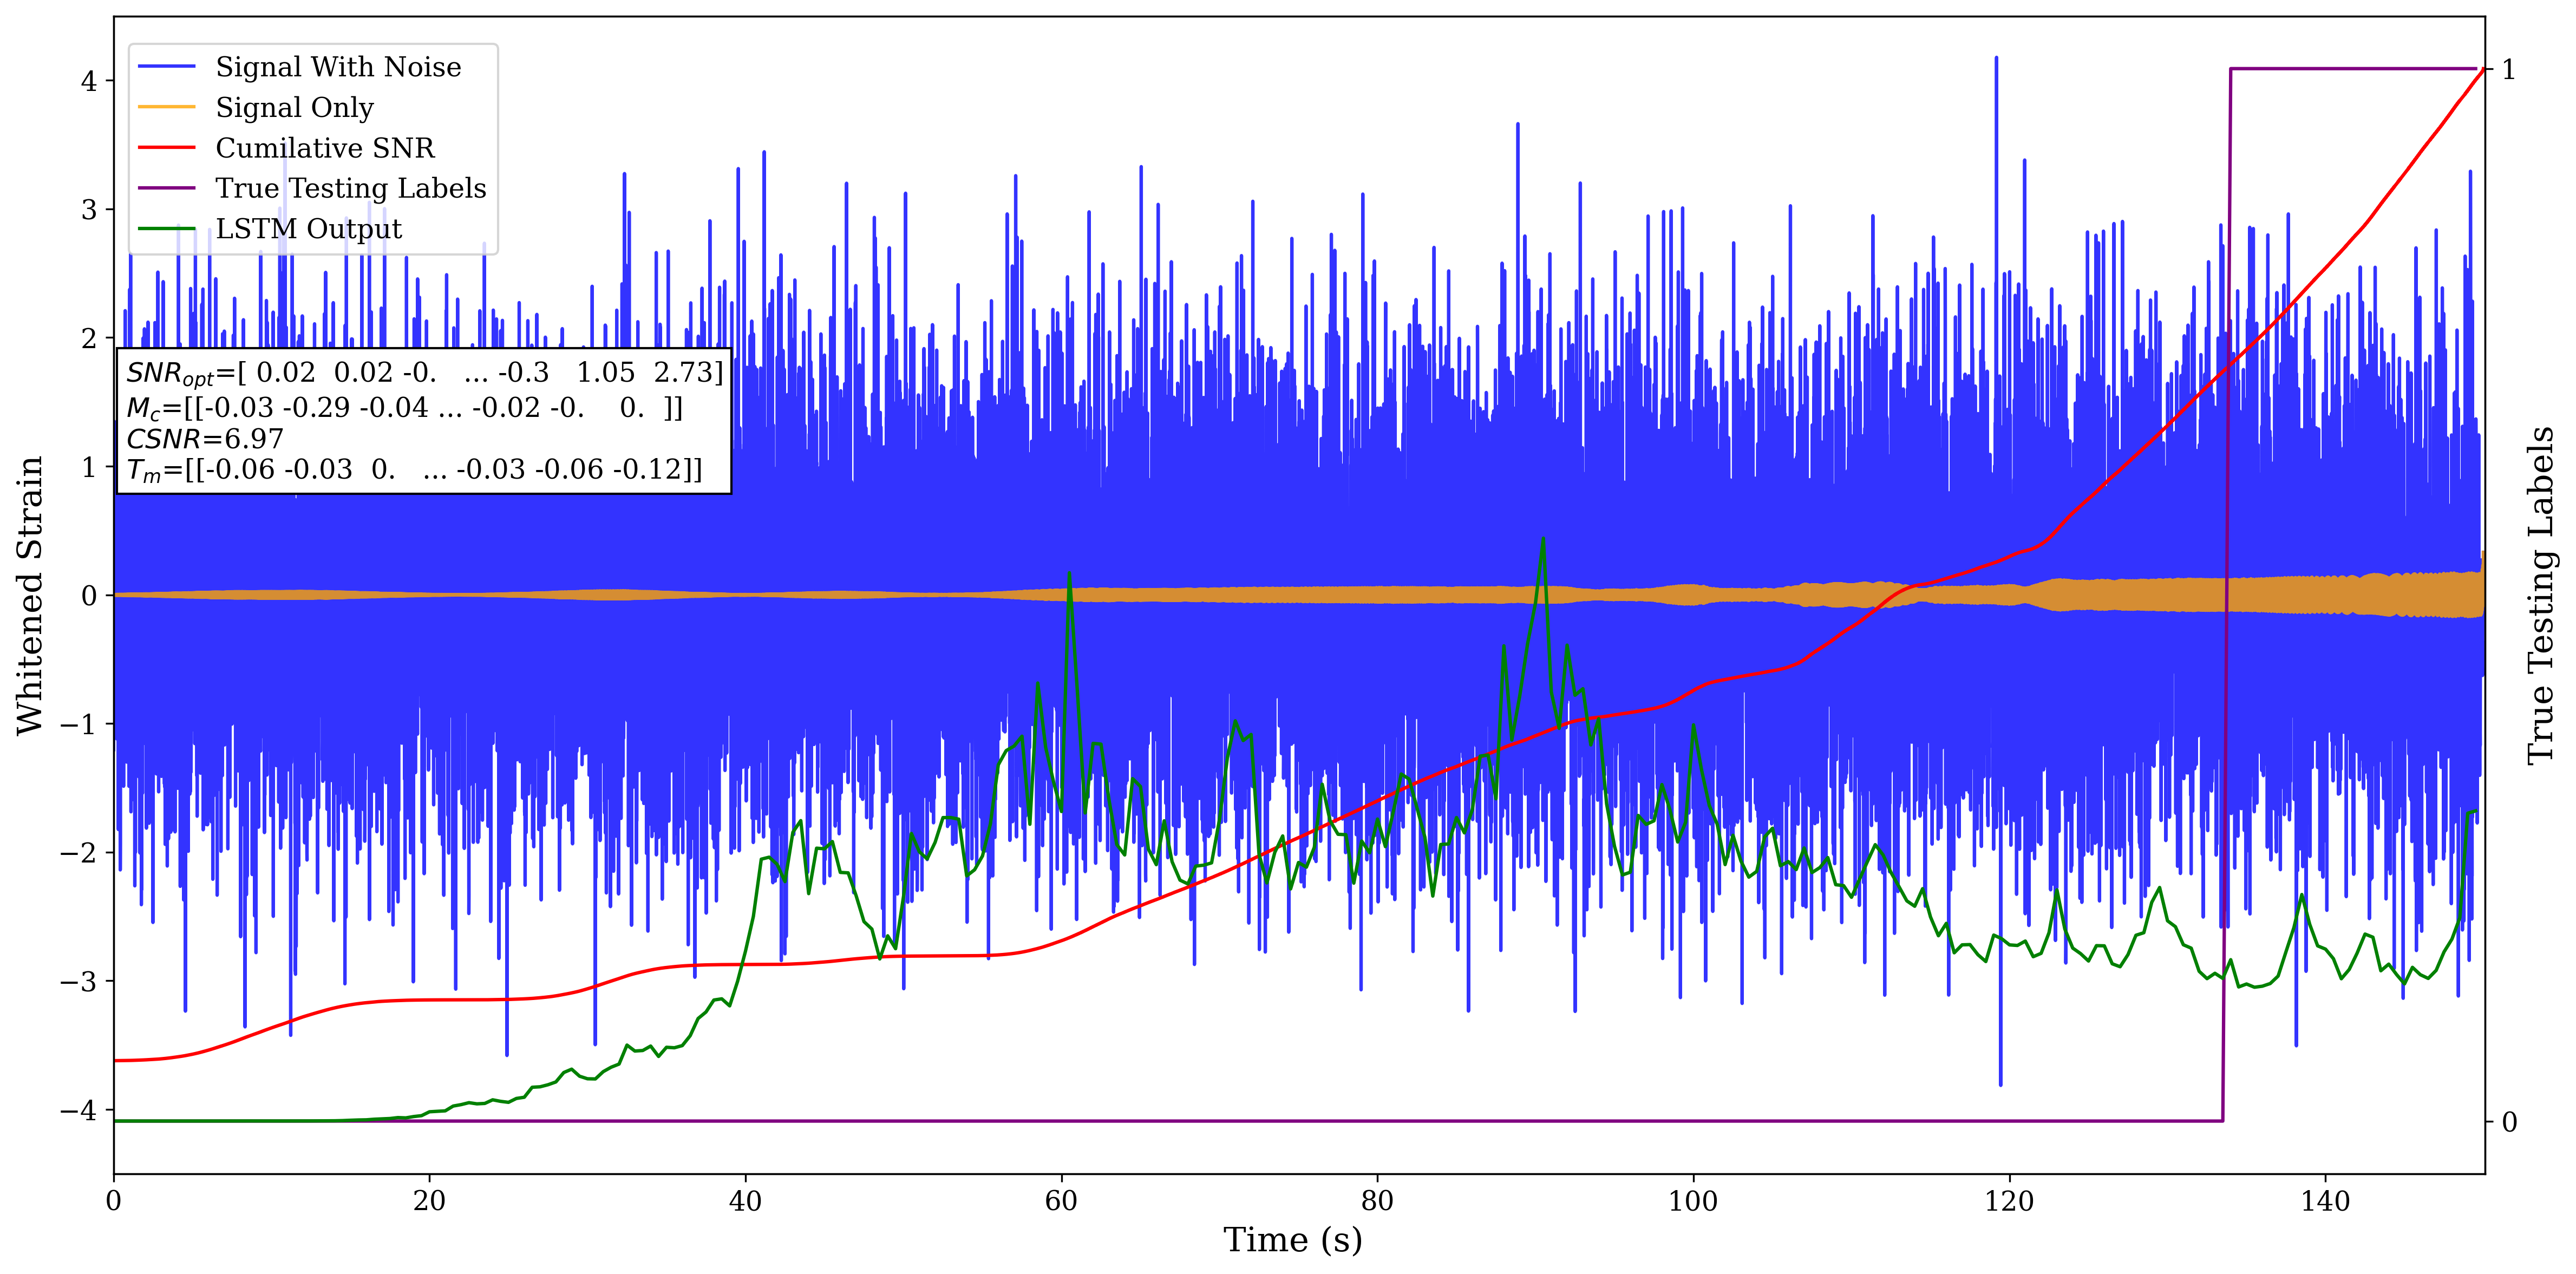Click the x-axis tick label 60
The width and height of the screenshot is (2576, 1274).
point(1061,1201)
